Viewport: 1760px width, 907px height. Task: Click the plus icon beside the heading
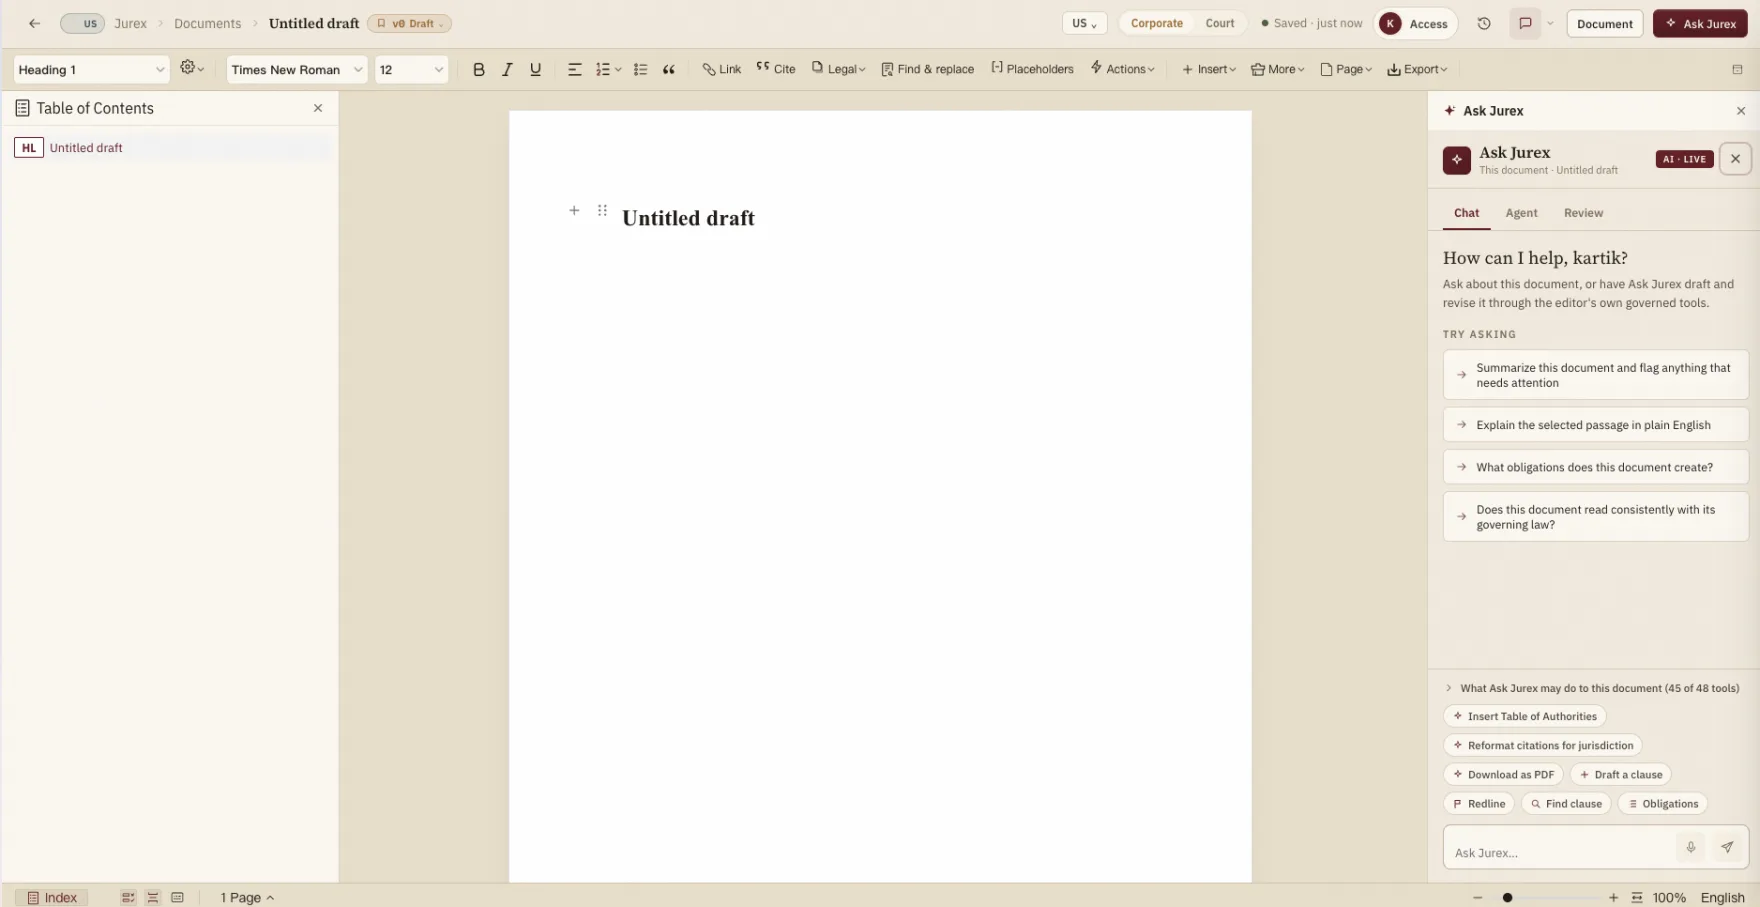point(574,210)
